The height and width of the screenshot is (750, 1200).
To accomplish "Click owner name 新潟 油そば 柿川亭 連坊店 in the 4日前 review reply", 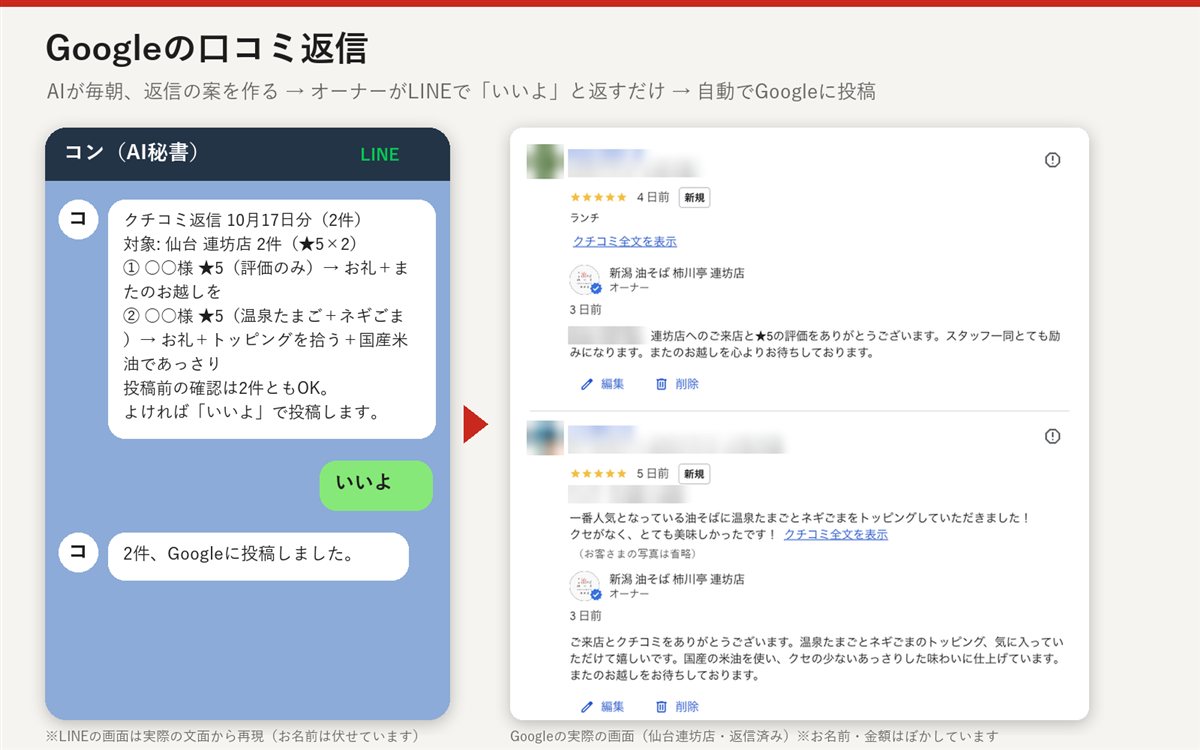I will [676, 273].
